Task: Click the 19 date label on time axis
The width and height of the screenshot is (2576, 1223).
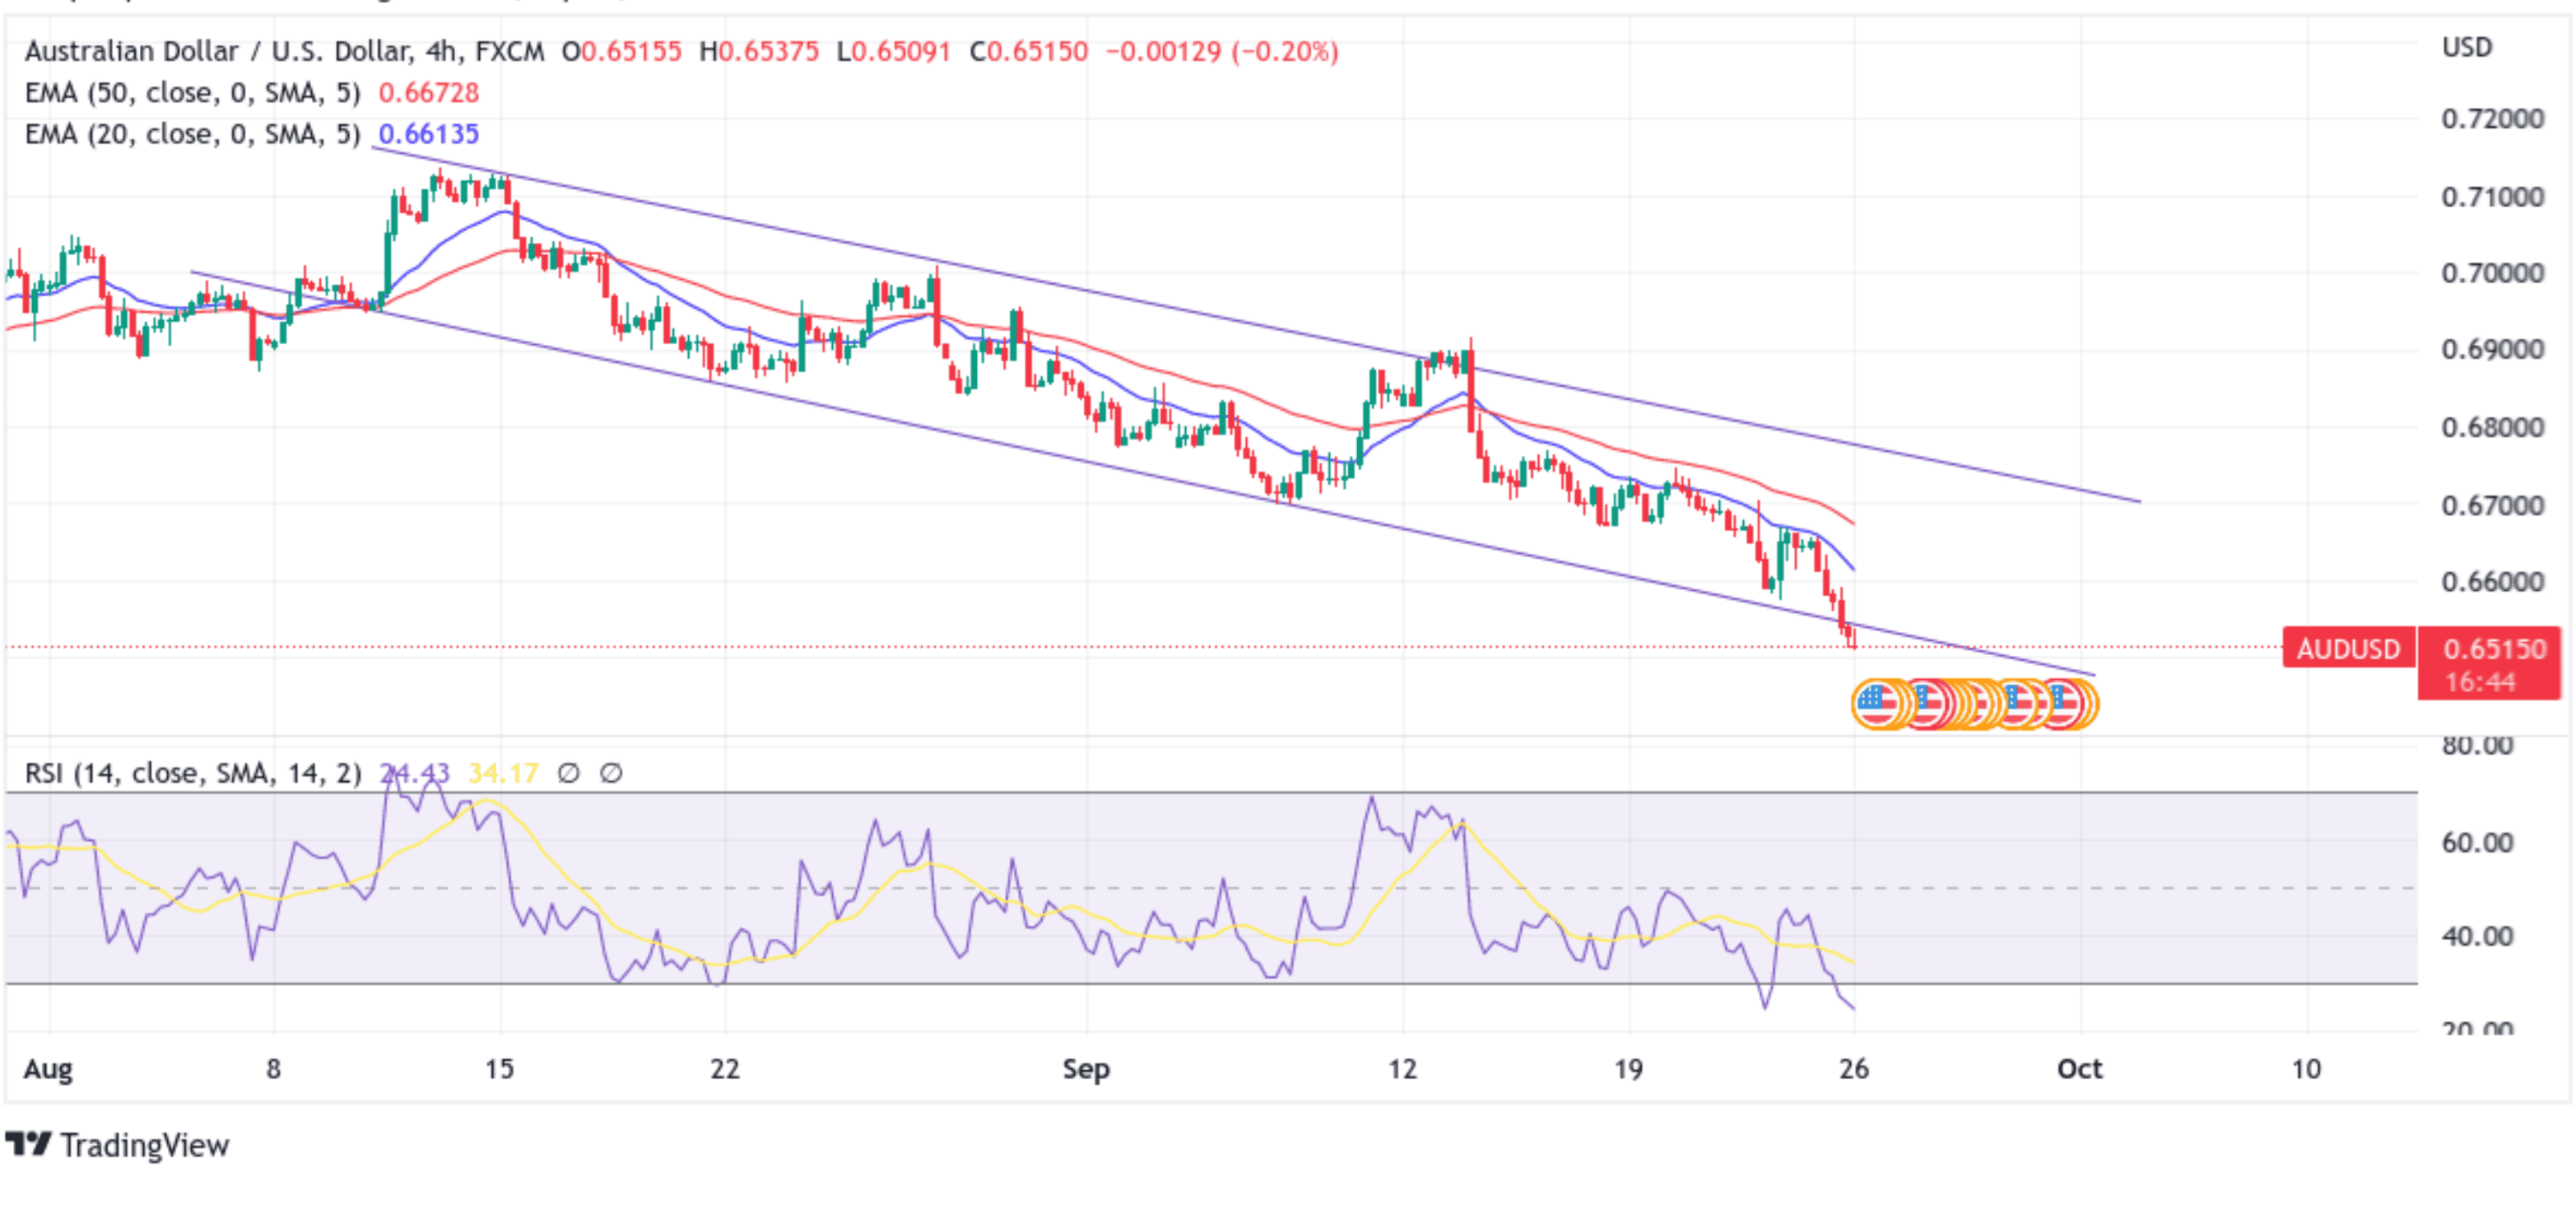Action: coord(1628,1069)
